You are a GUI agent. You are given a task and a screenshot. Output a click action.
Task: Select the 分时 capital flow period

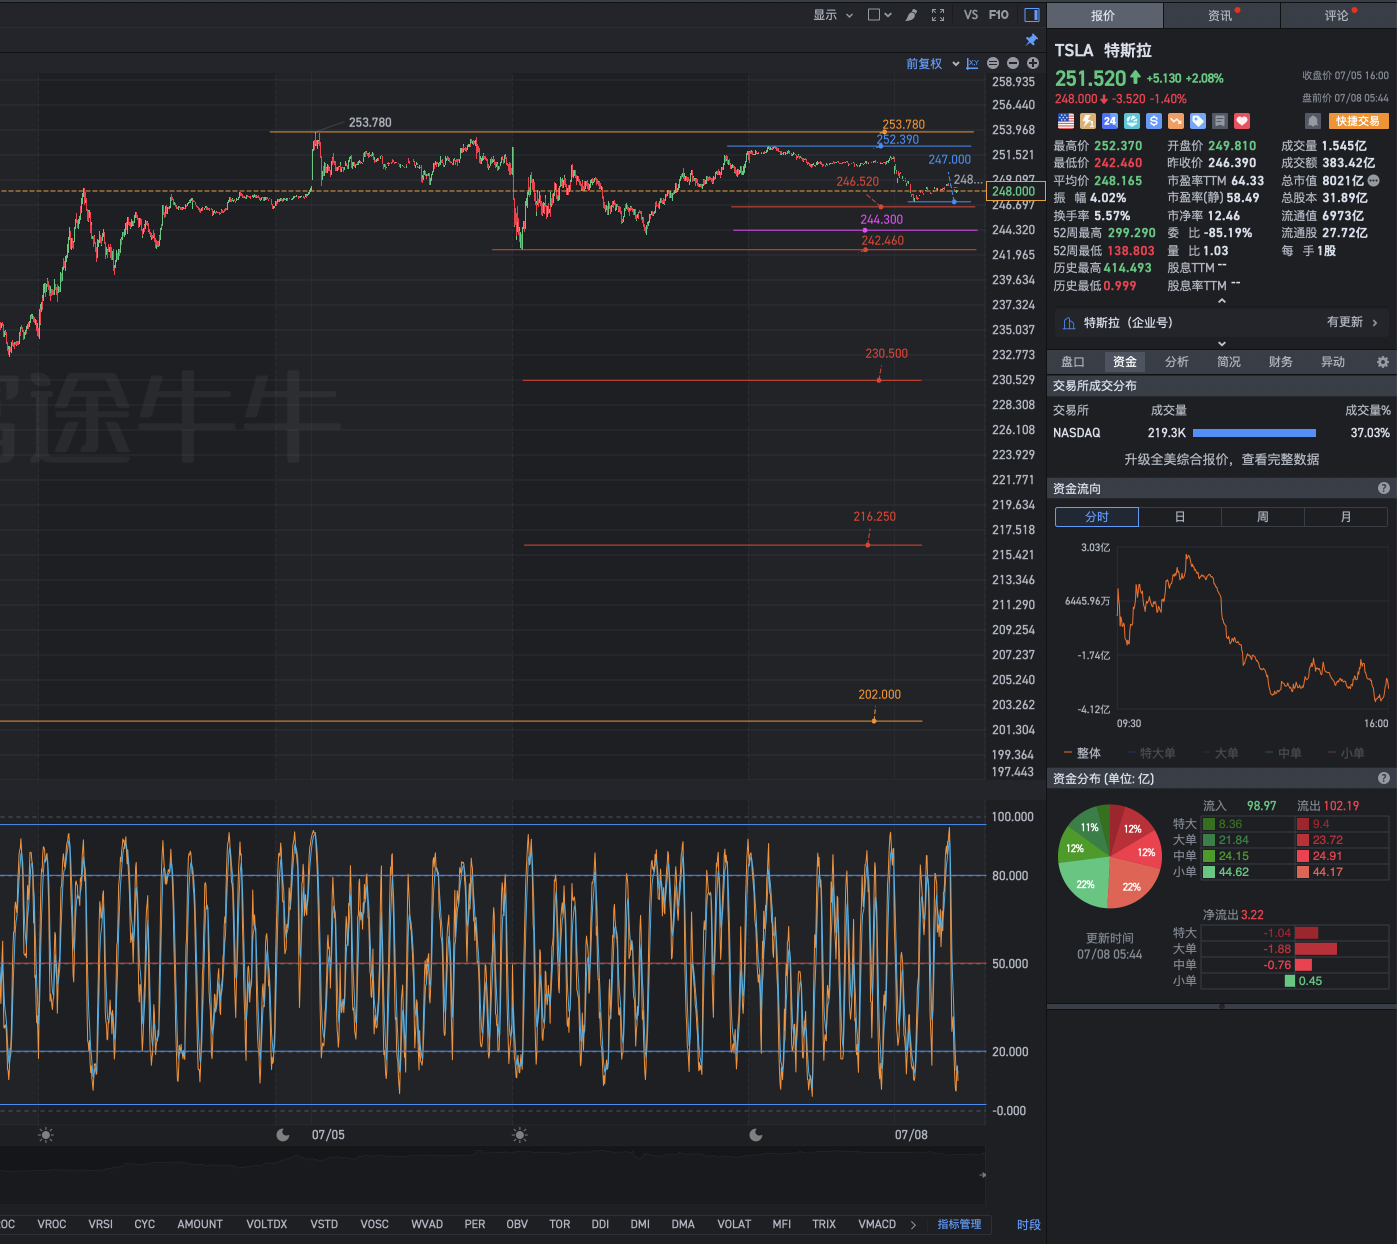tap(1097, 517)
